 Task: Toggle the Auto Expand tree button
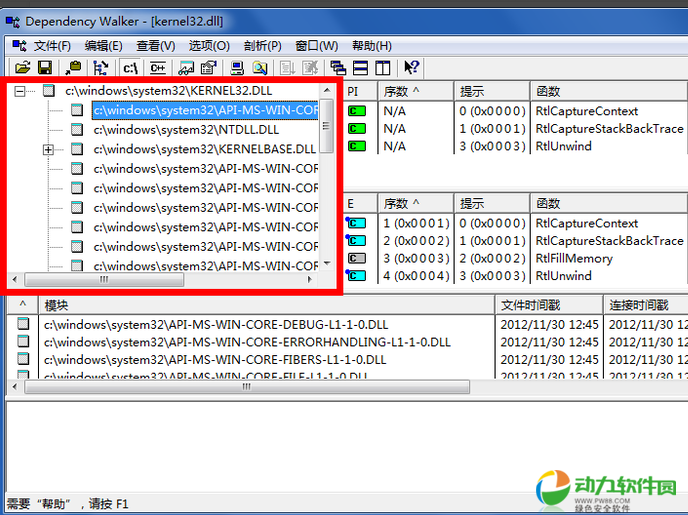pos(100,68)
